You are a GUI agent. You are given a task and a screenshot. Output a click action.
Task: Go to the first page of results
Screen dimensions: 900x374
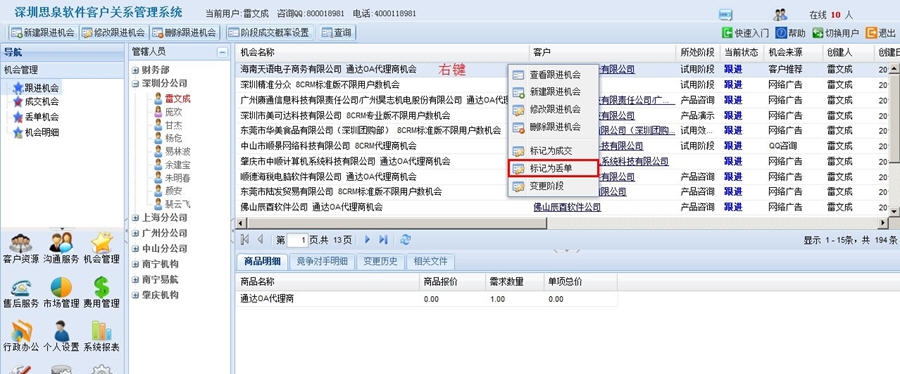click(245, 240)
